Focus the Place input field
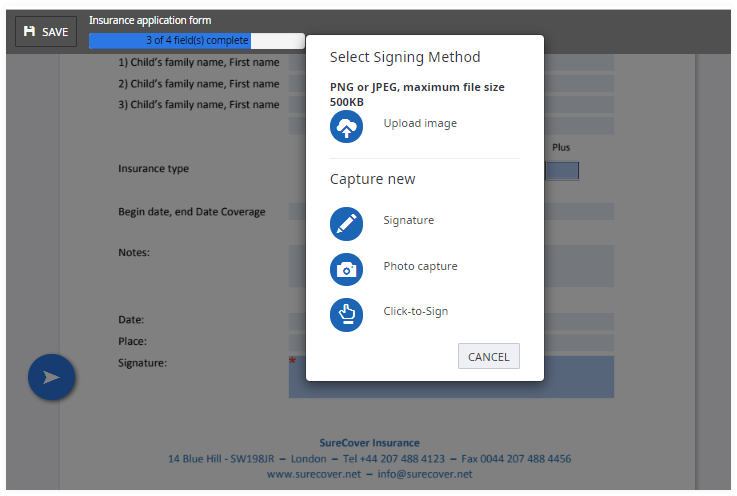 click(579, 342)
